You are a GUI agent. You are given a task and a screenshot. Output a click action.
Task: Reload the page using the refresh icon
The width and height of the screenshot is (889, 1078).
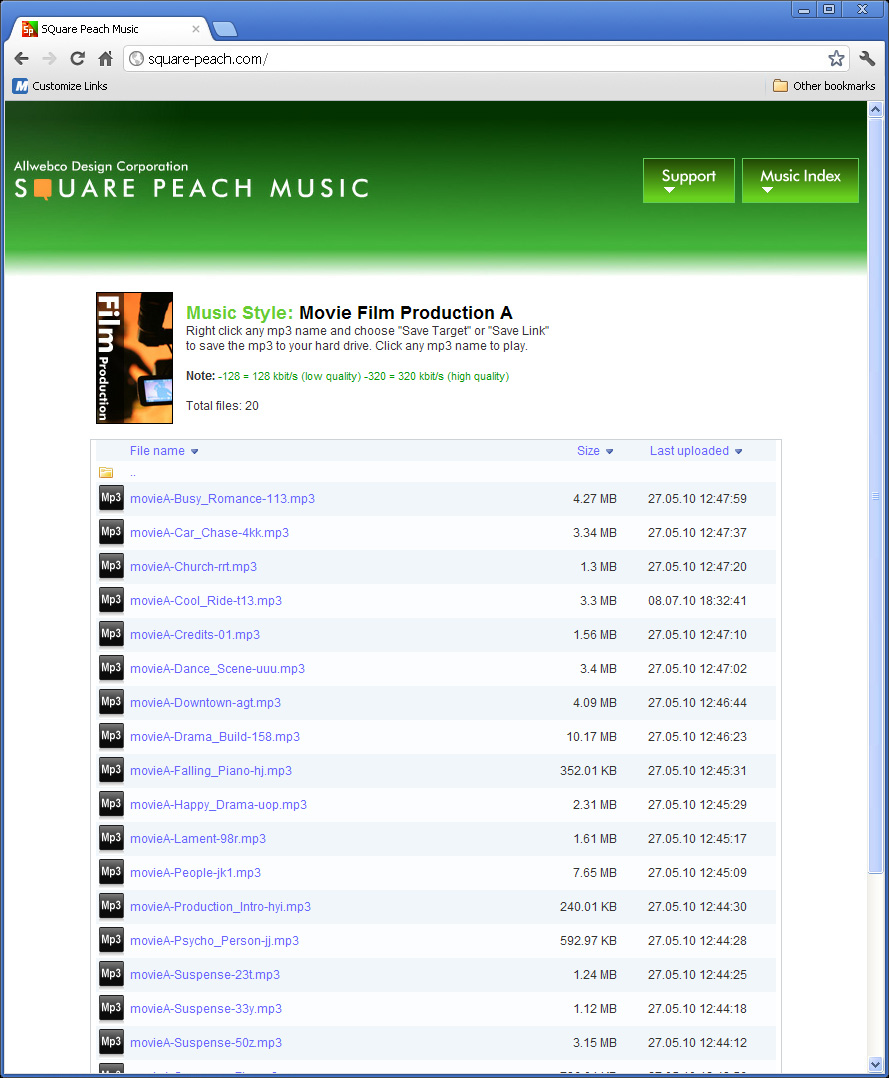77,58
